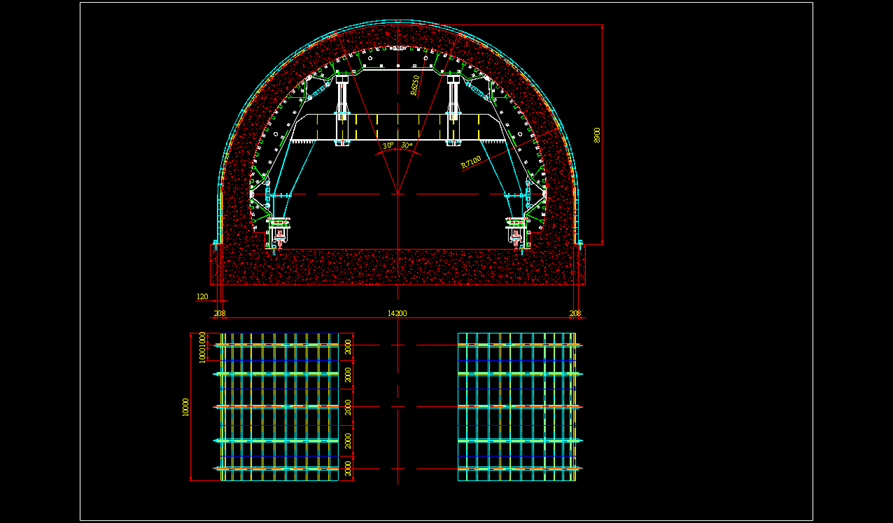The image size is (893, 523).
Task: Click the 10000 length dimension text
Action: tap(185, 406)
